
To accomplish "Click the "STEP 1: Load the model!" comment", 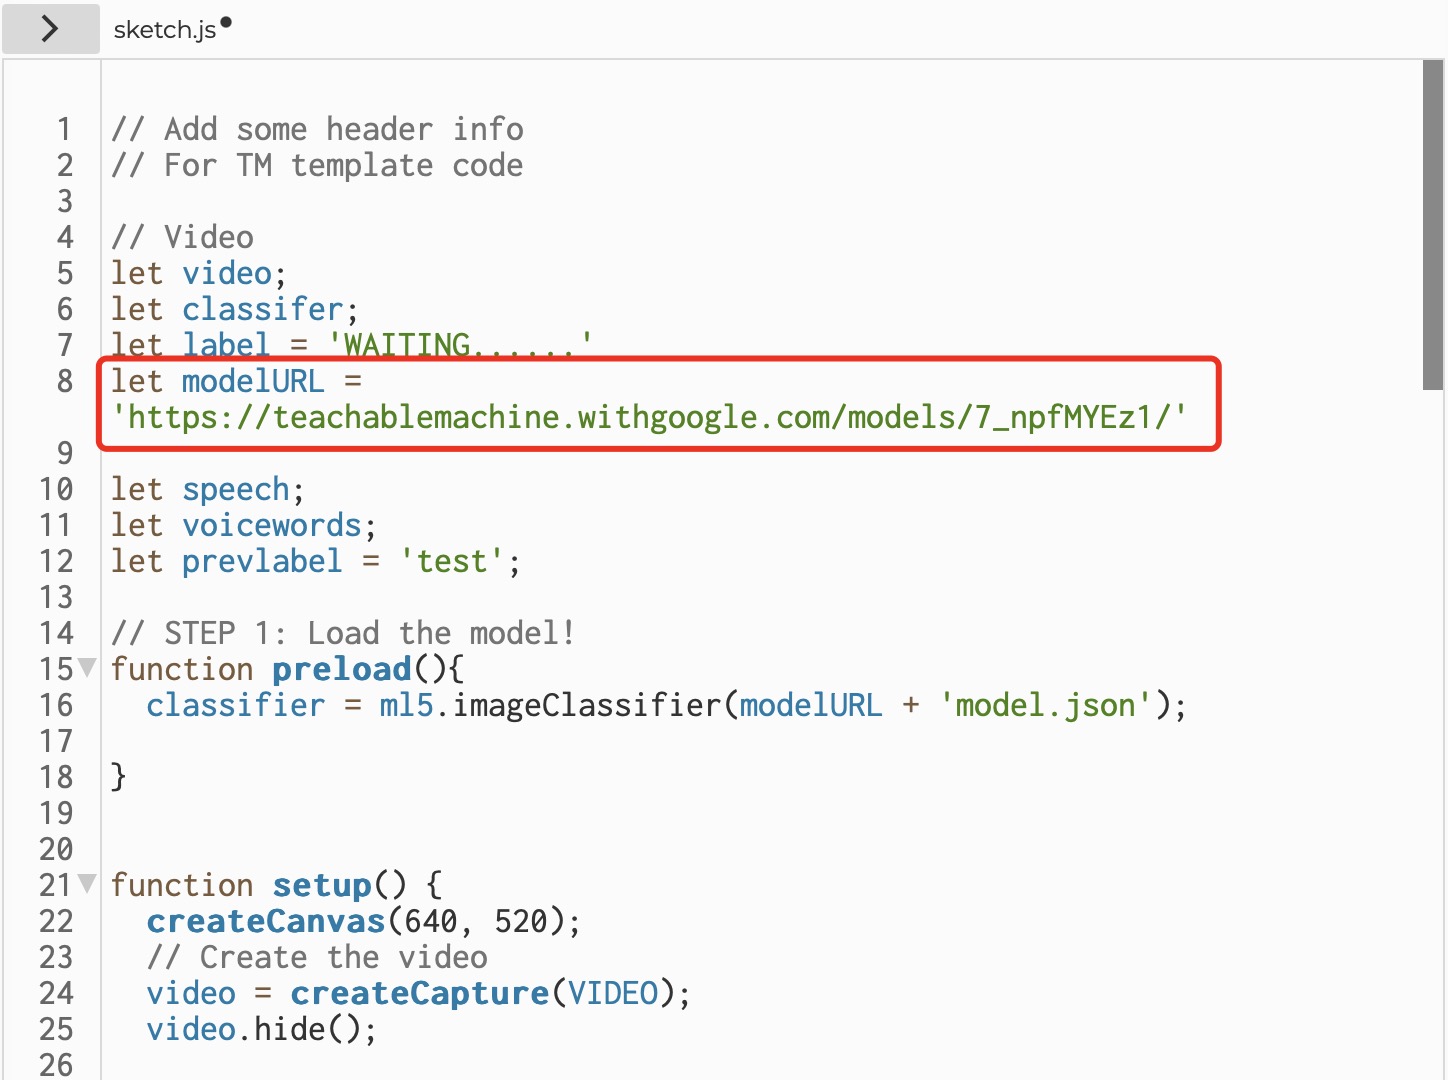I will click(x=343, y=633).
